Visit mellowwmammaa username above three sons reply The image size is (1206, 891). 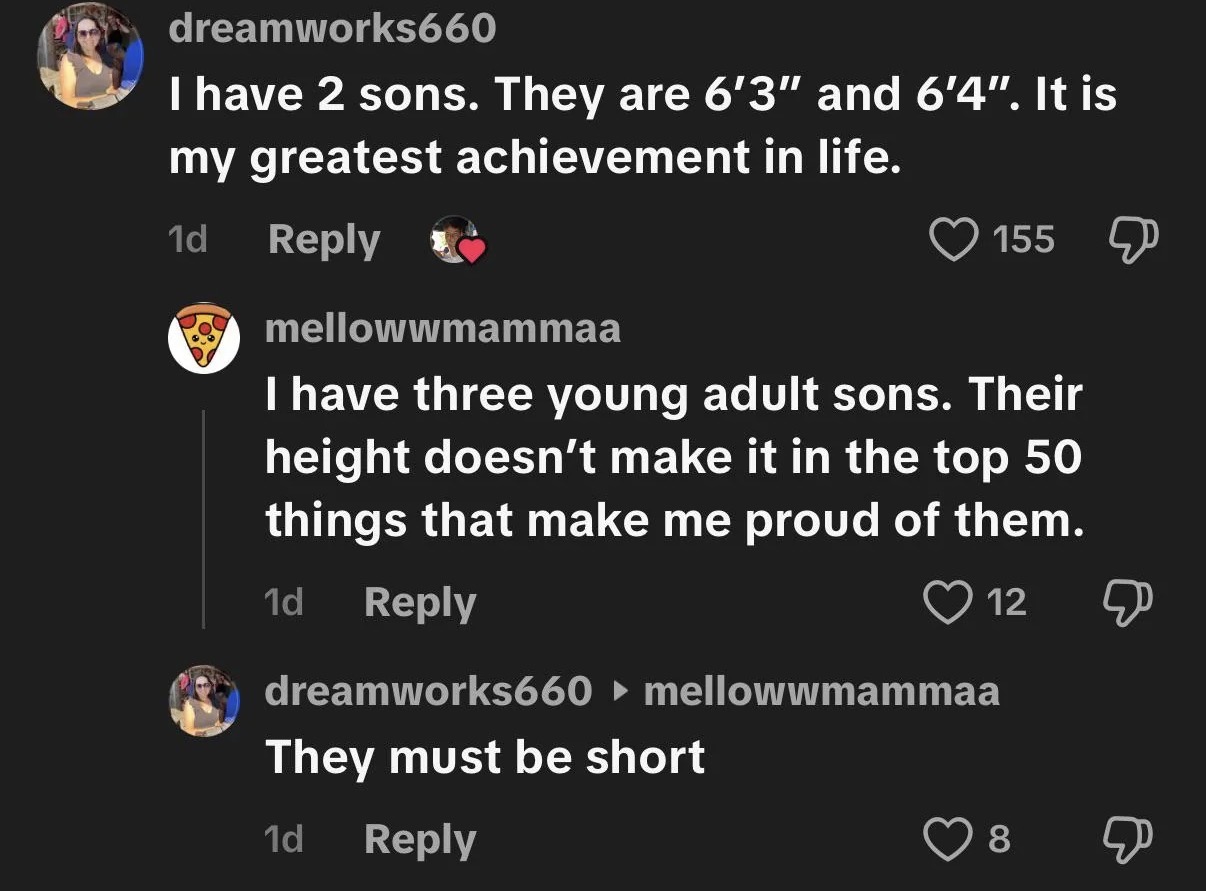click(443, 329)
